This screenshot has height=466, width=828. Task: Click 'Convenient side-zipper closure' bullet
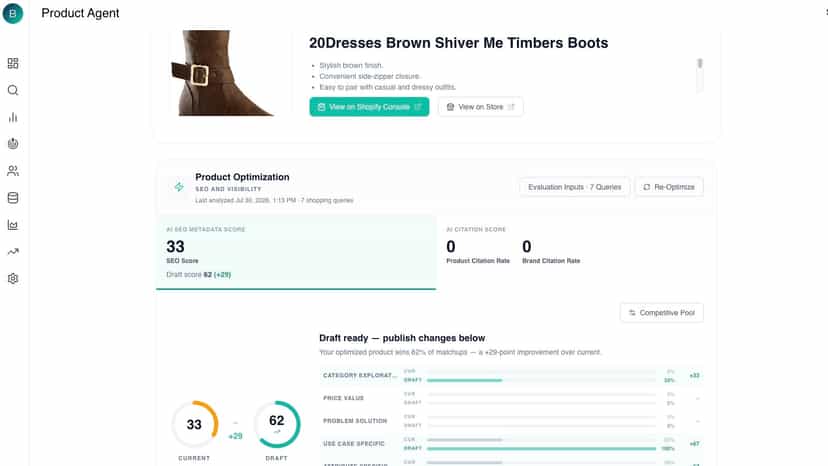(x=370, y=76)
